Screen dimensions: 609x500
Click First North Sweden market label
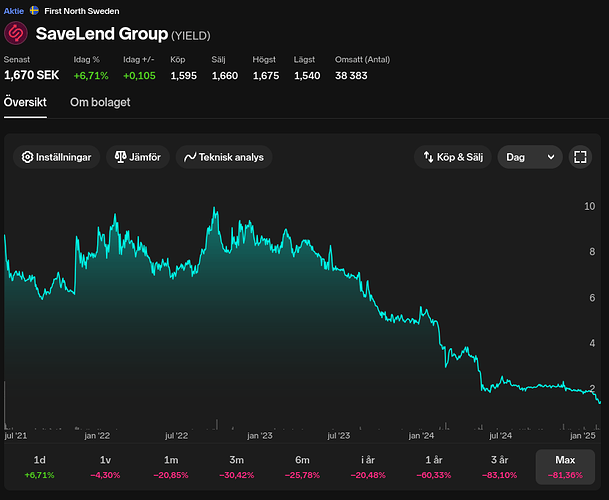(82, 11)
